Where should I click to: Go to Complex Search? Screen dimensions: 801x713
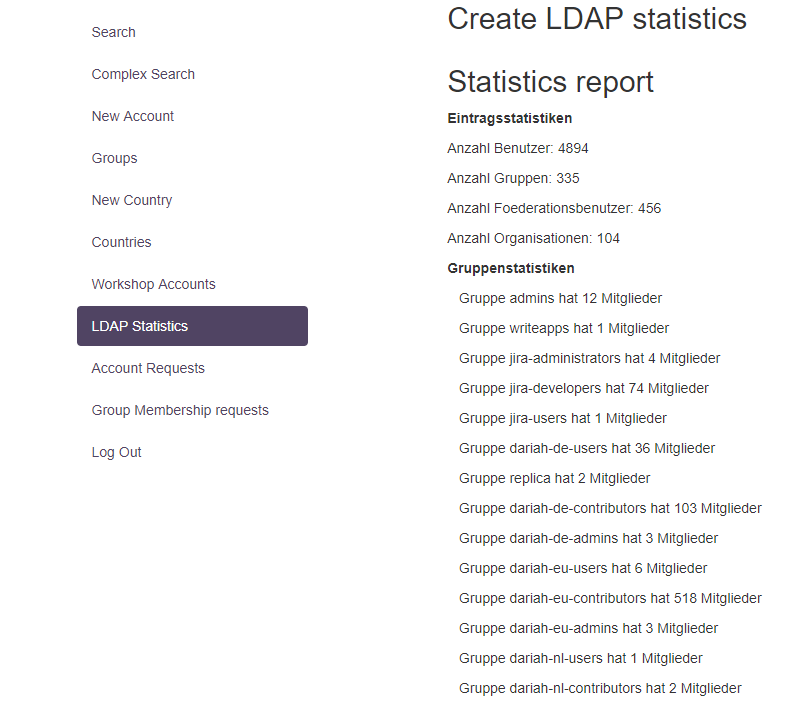[143, 74]
